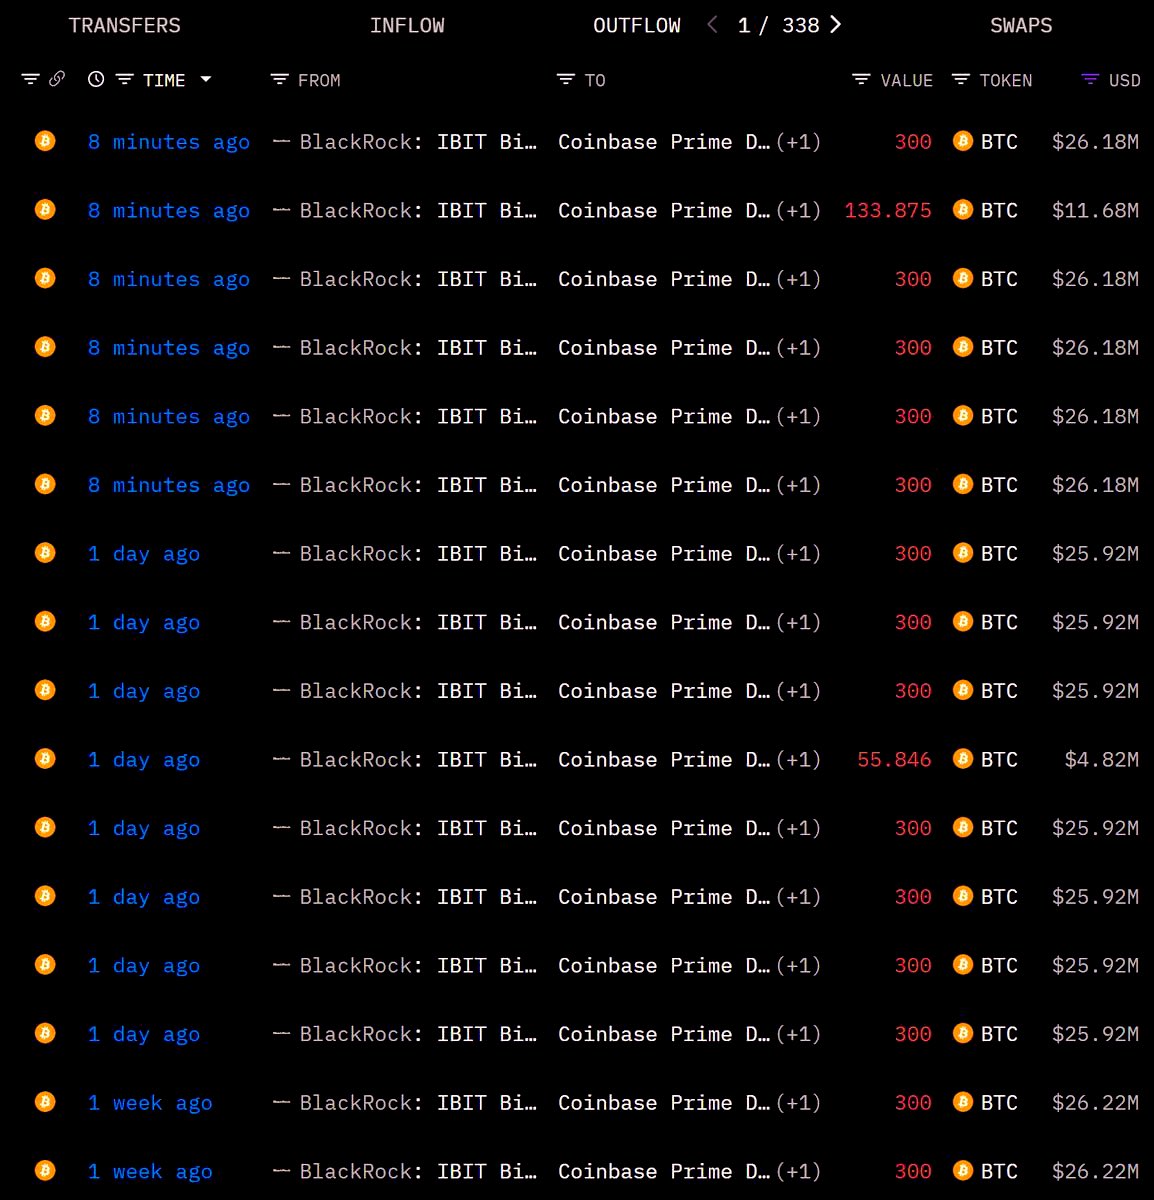Open the filter icon beside FROM
This screenshot has height=1200, width=1154.
click(x=280, y=80)
